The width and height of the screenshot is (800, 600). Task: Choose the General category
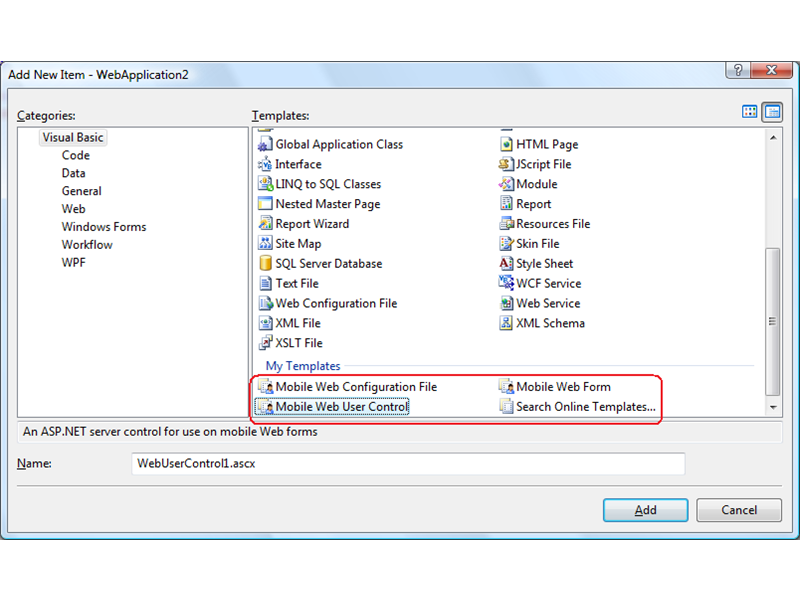82,191
